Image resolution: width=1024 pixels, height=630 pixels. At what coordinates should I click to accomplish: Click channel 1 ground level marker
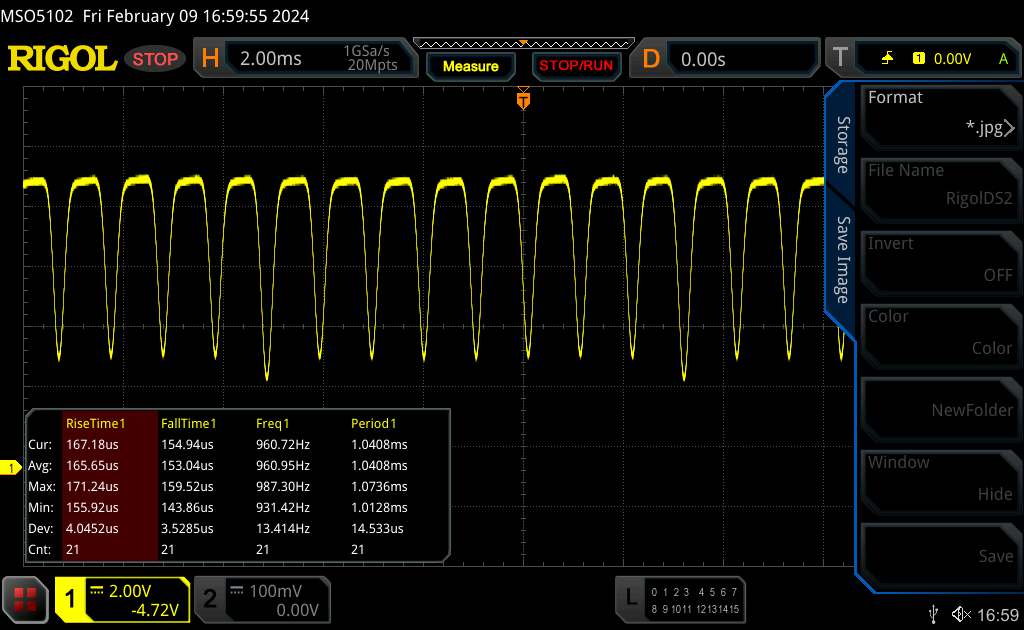click(10, 467)
